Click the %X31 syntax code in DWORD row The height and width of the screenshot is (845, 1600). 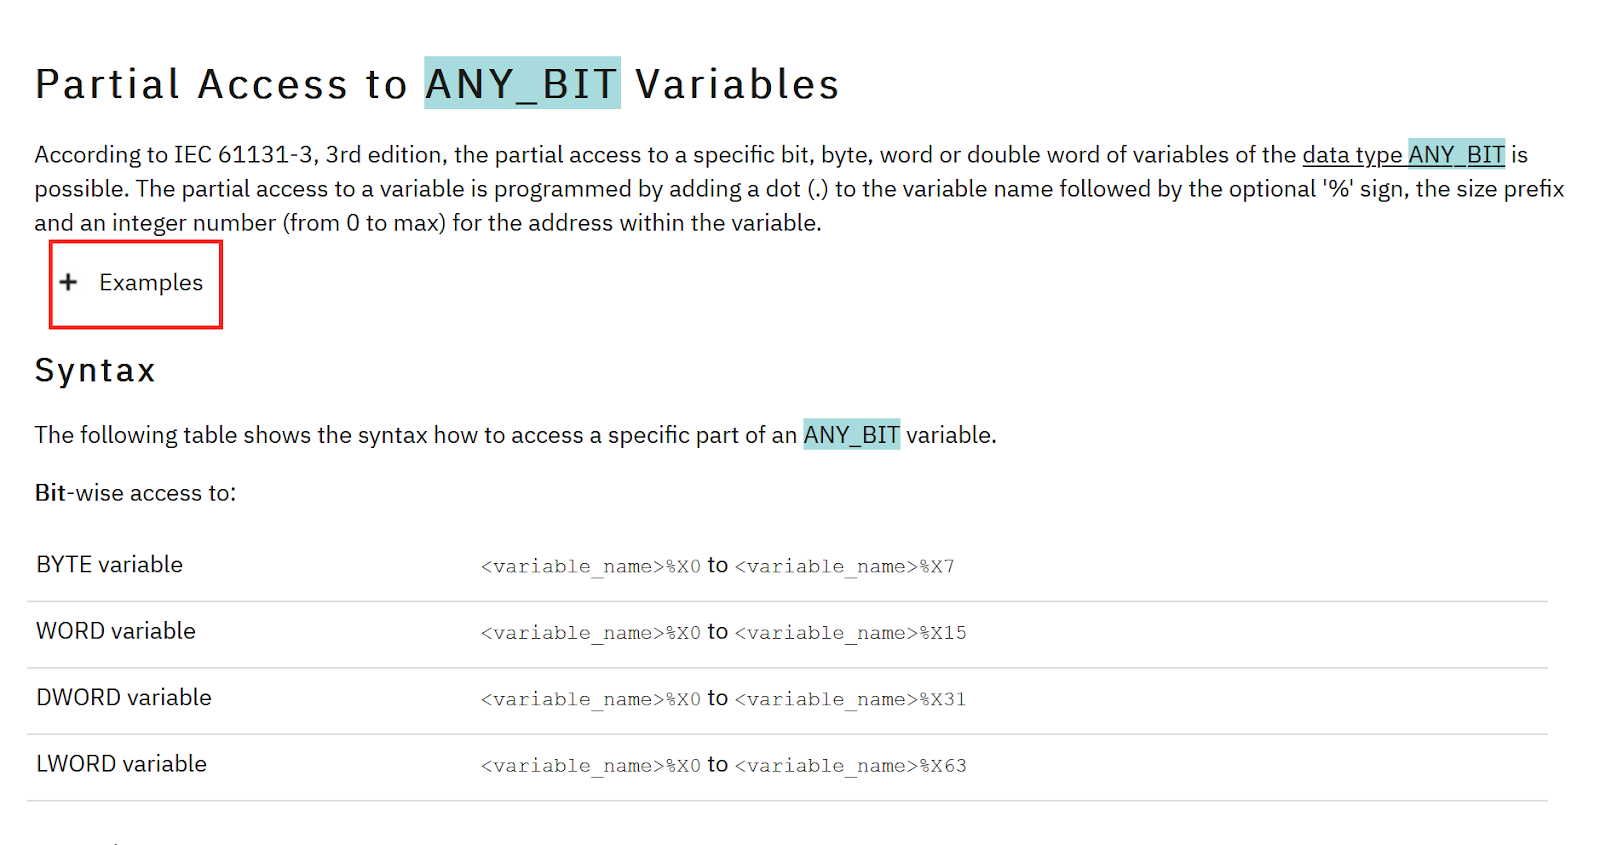tap(851, 699)
